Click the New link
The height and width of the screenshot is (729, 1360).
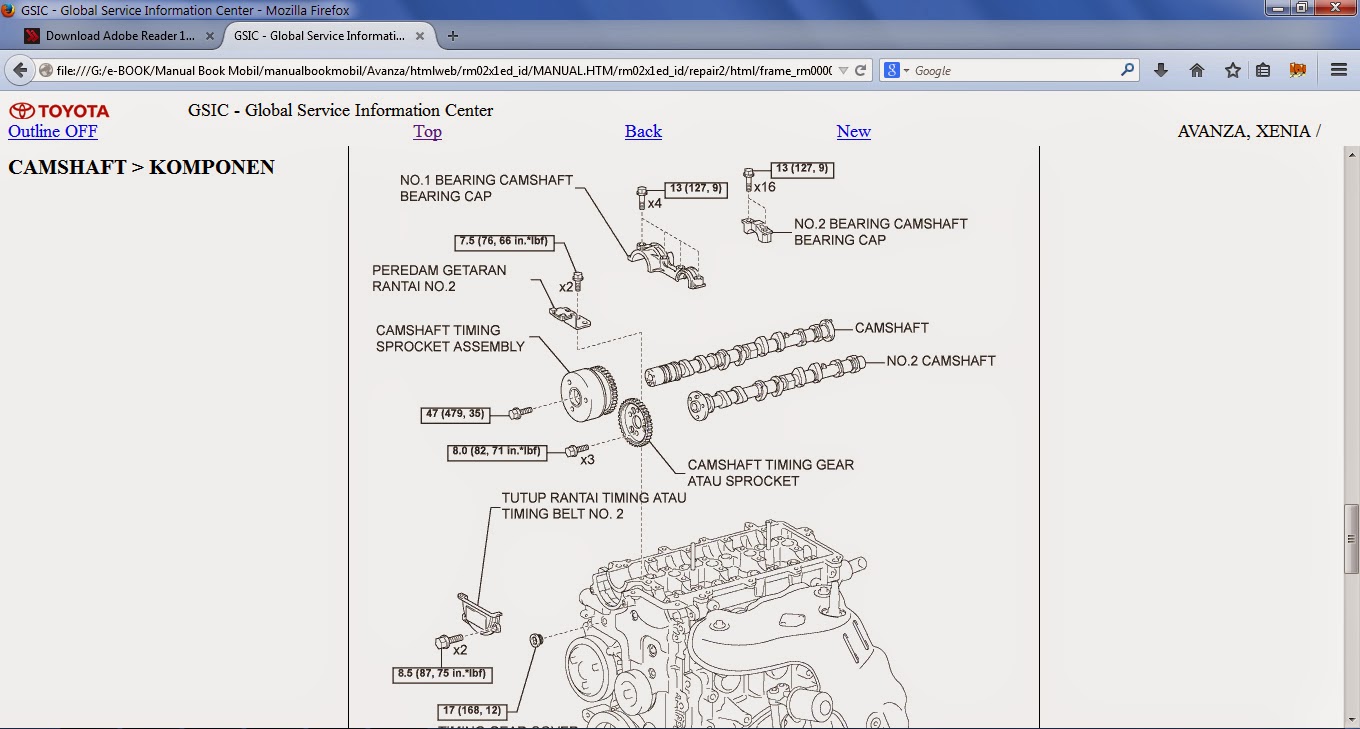[853, 132]
